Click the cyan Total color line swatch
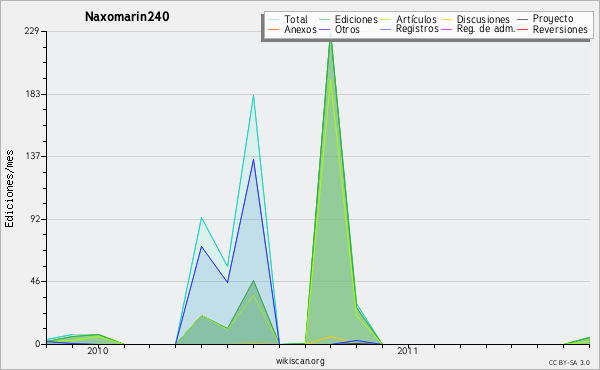The image size is (600, 370). point(273,19)
